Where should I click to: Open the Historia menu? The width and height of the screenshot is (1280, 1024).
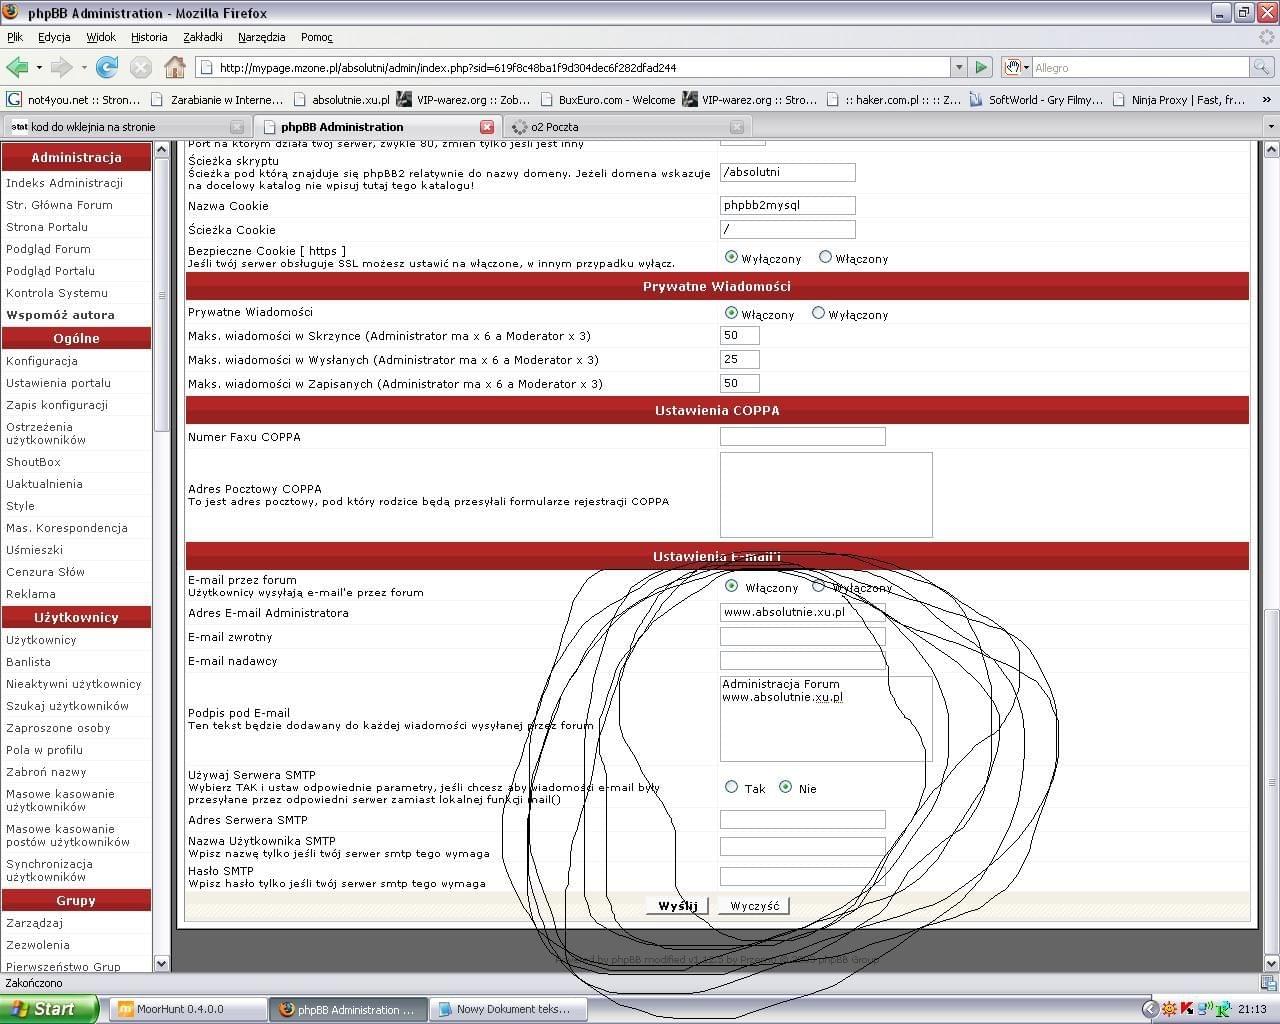click(x=149, y=37)
